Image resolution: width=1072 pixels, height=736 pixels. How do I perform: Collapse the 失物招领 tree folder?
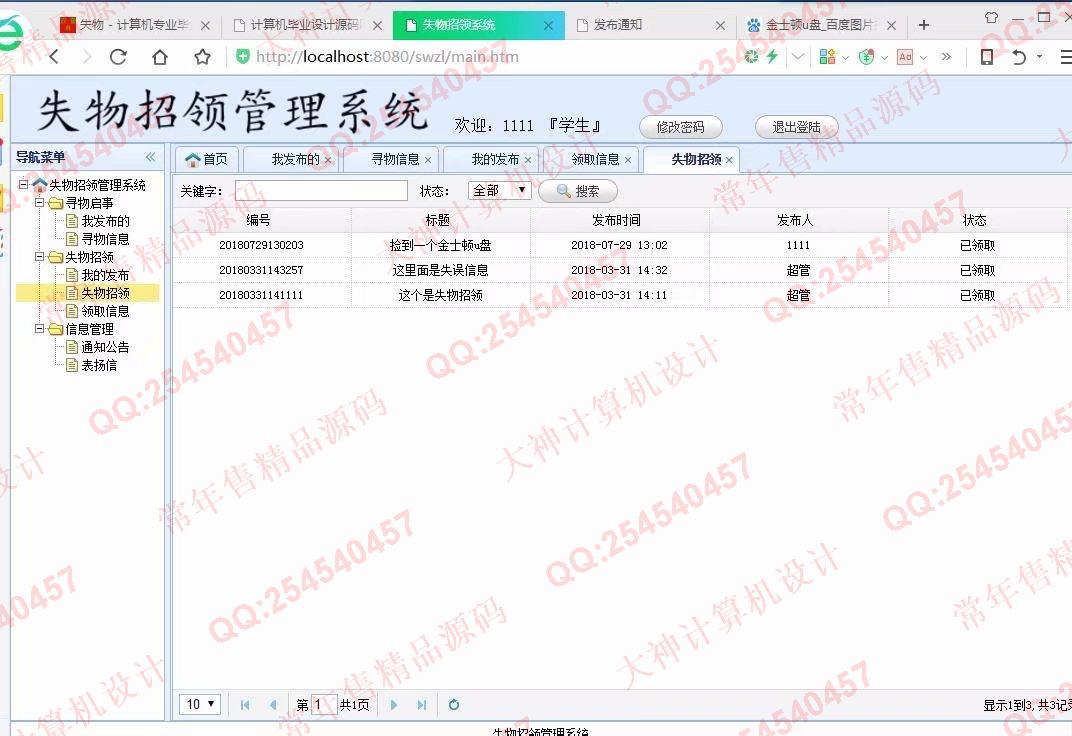tap(40, 256)
